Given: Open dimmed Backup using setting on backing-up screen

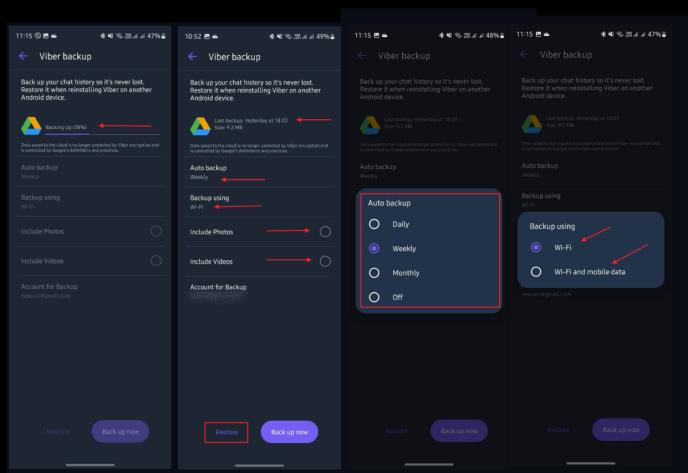Looking at the screenshot, I should point(91,201).
